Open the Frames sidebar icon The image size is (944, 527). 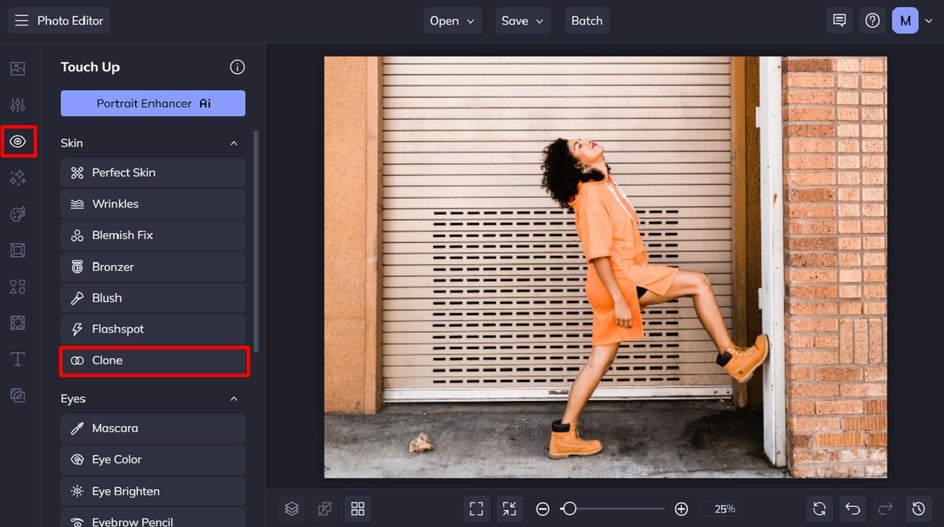[x=17, y=250]
